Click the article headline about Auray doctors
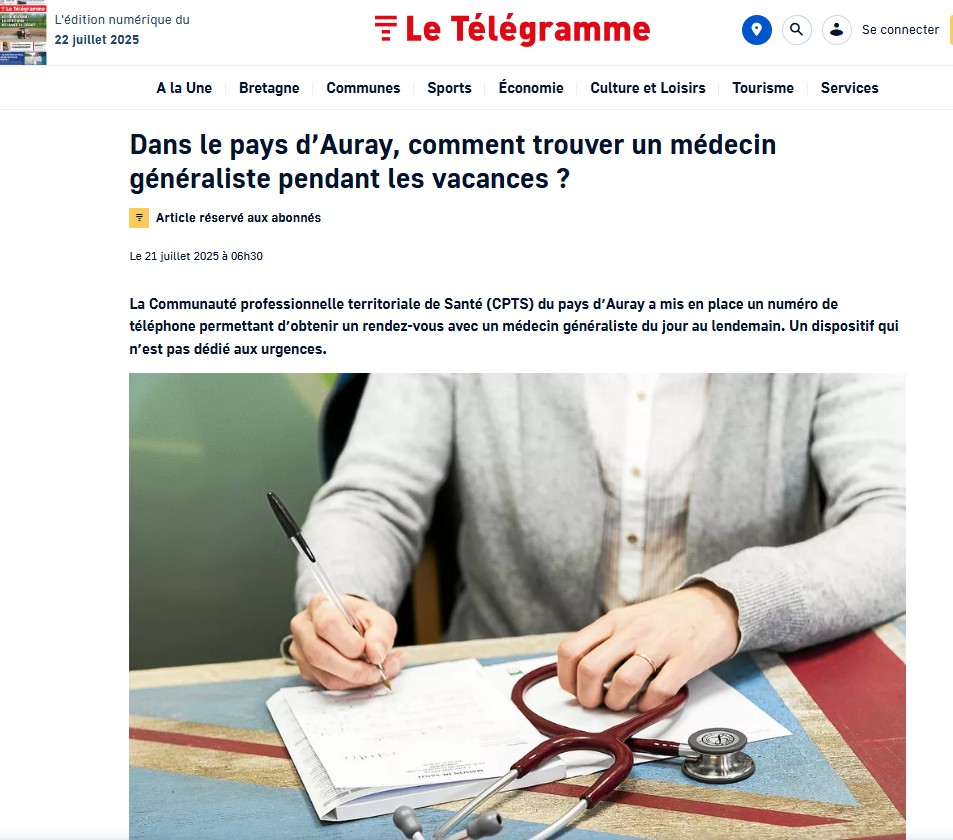The width and height of the screenshot is (953, 840). click(x=453, y=162)
